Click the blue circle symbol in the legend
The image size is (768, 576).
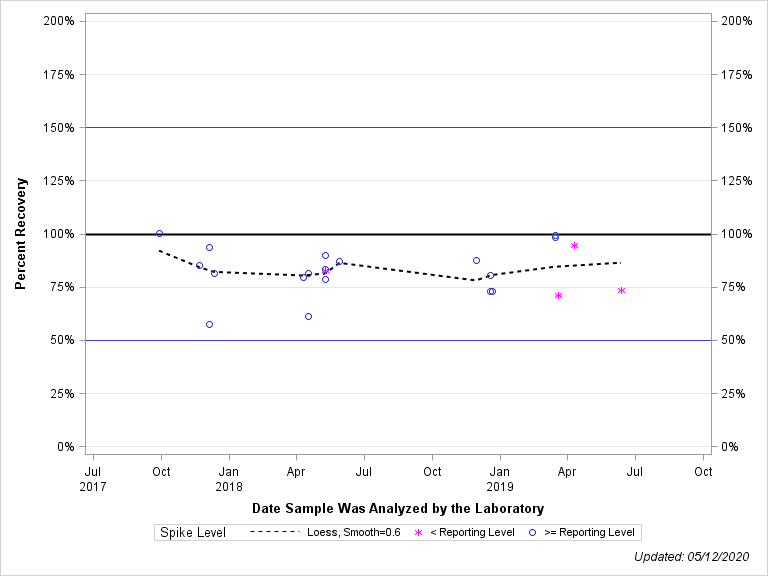point(532,532)
